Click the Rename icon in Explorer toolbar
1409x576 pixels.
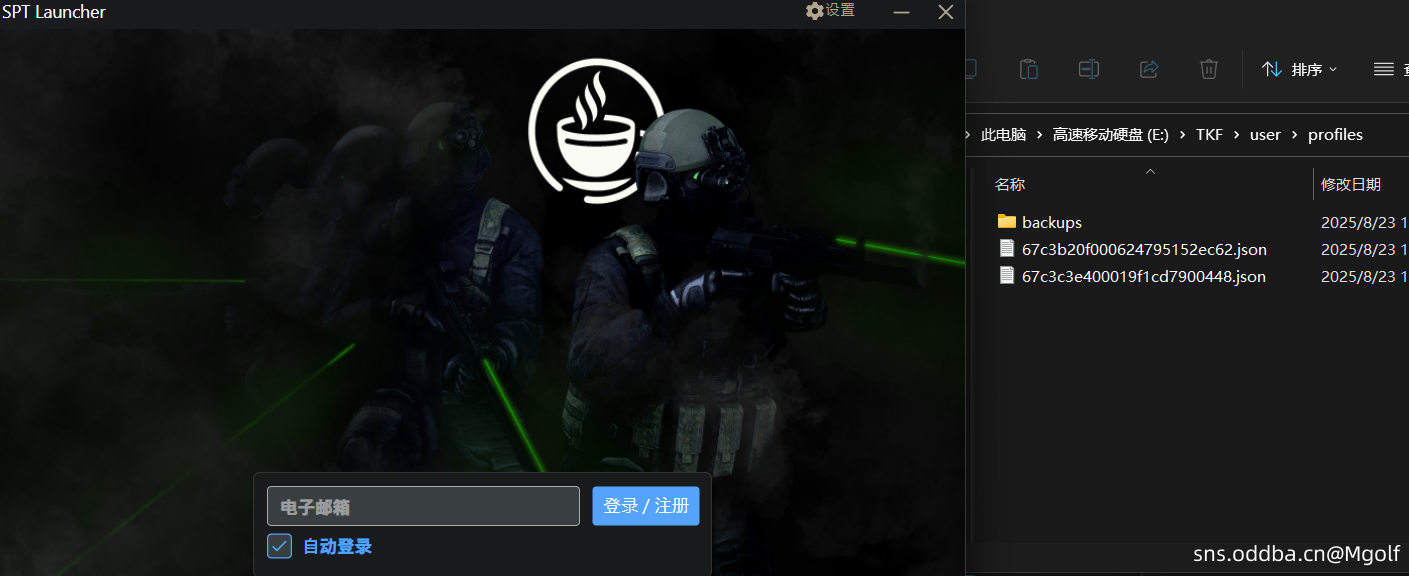coord(1088,69)
